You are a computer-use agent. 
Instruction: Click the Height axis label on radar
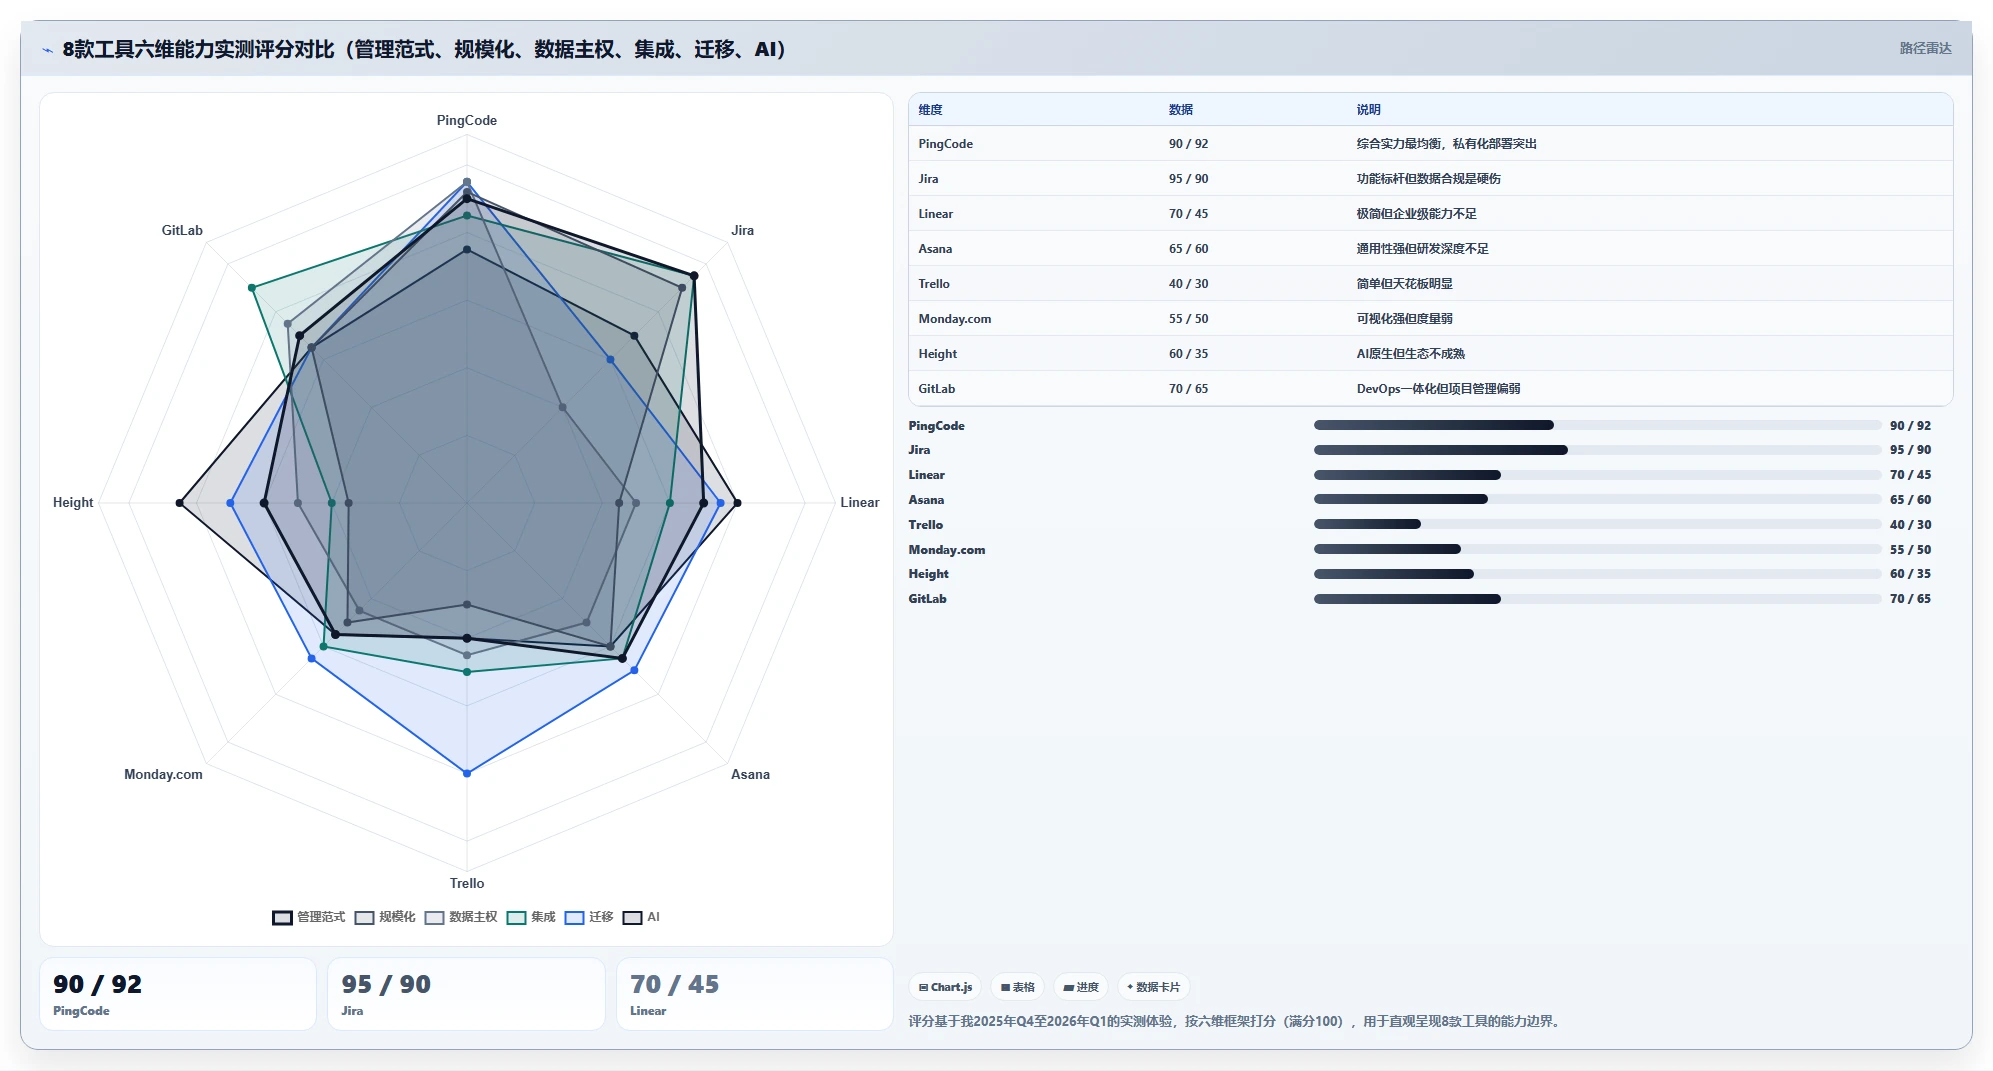pyautogui.click(x=73, y=502)
